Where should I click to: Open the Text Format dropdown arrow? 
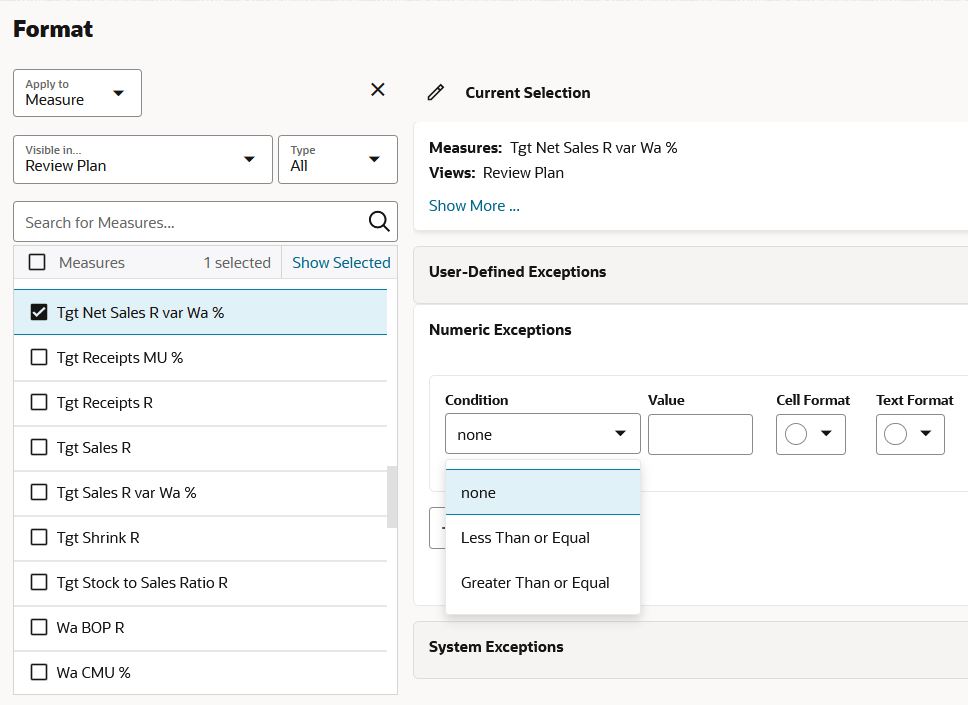tap(926, 434)
